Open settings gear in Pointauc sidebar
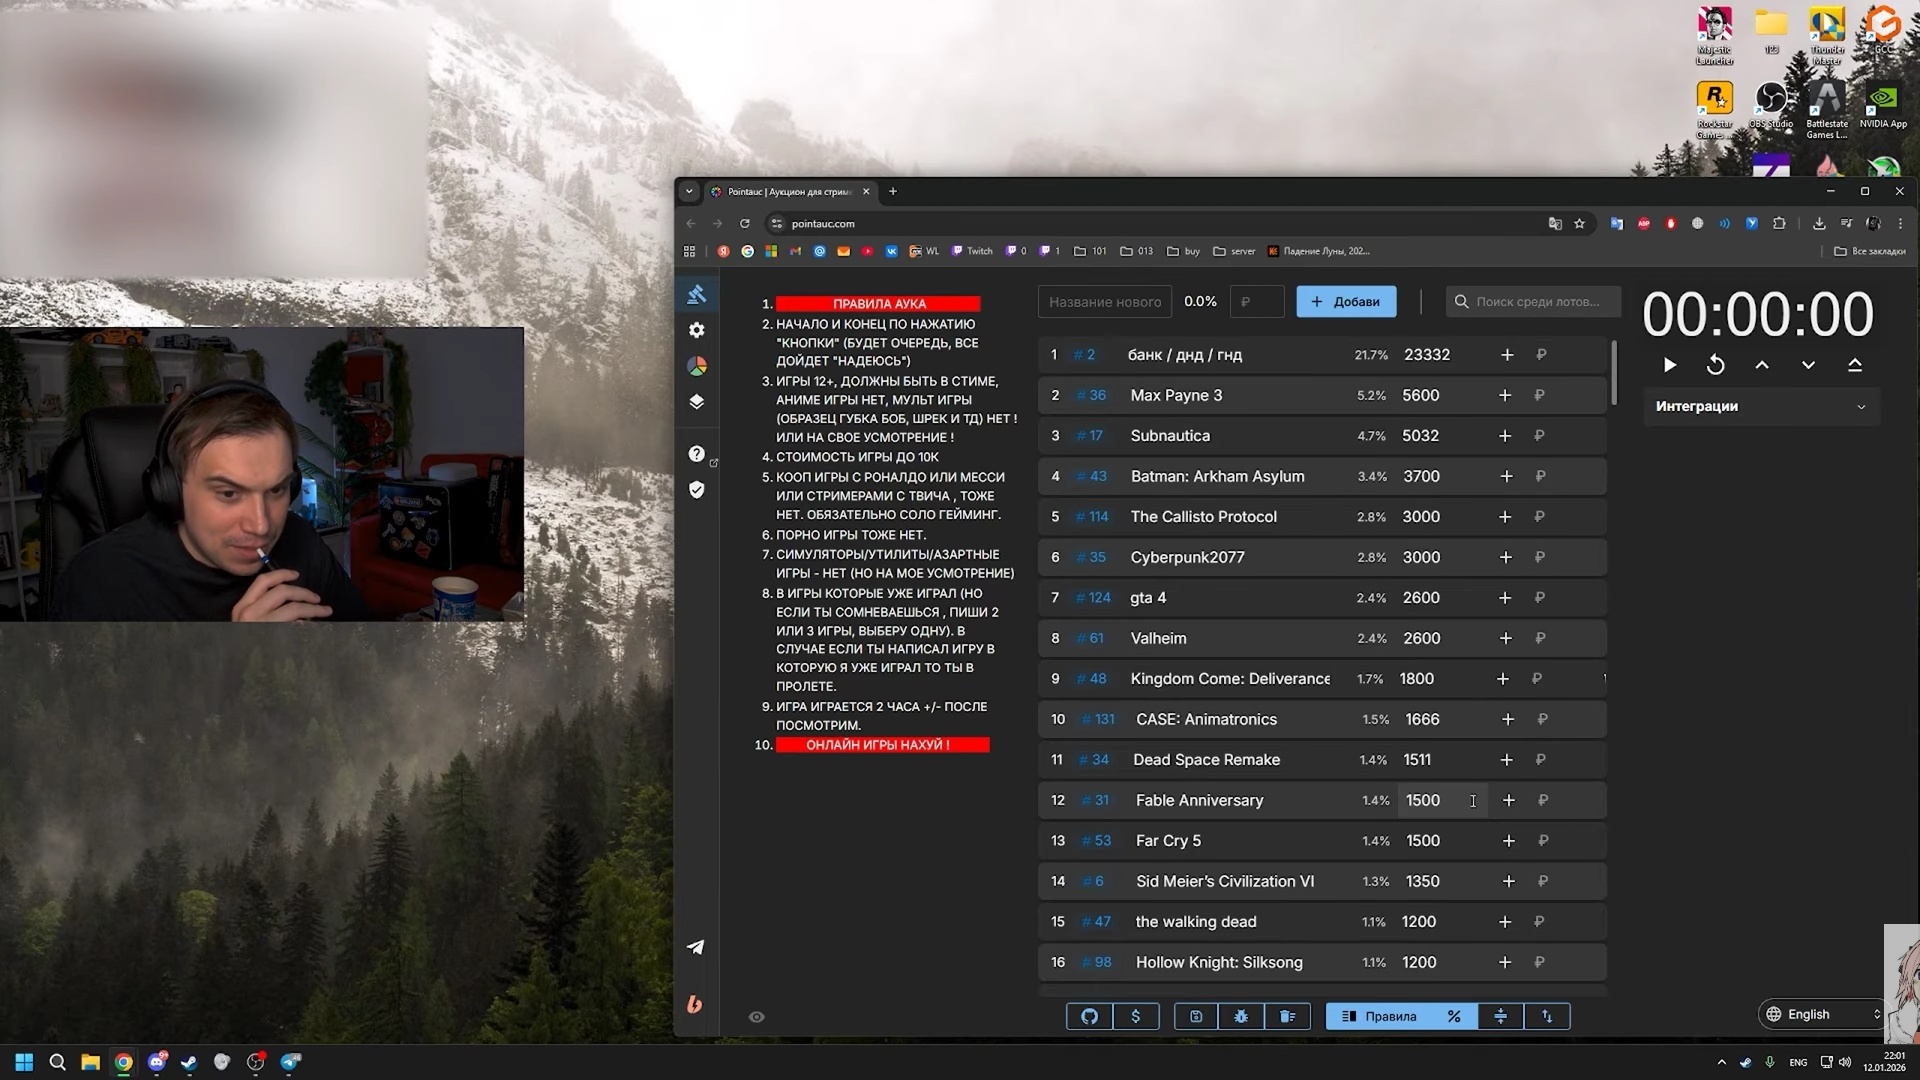Viewport: 1920px width, 1080px height. coord(697,330)
